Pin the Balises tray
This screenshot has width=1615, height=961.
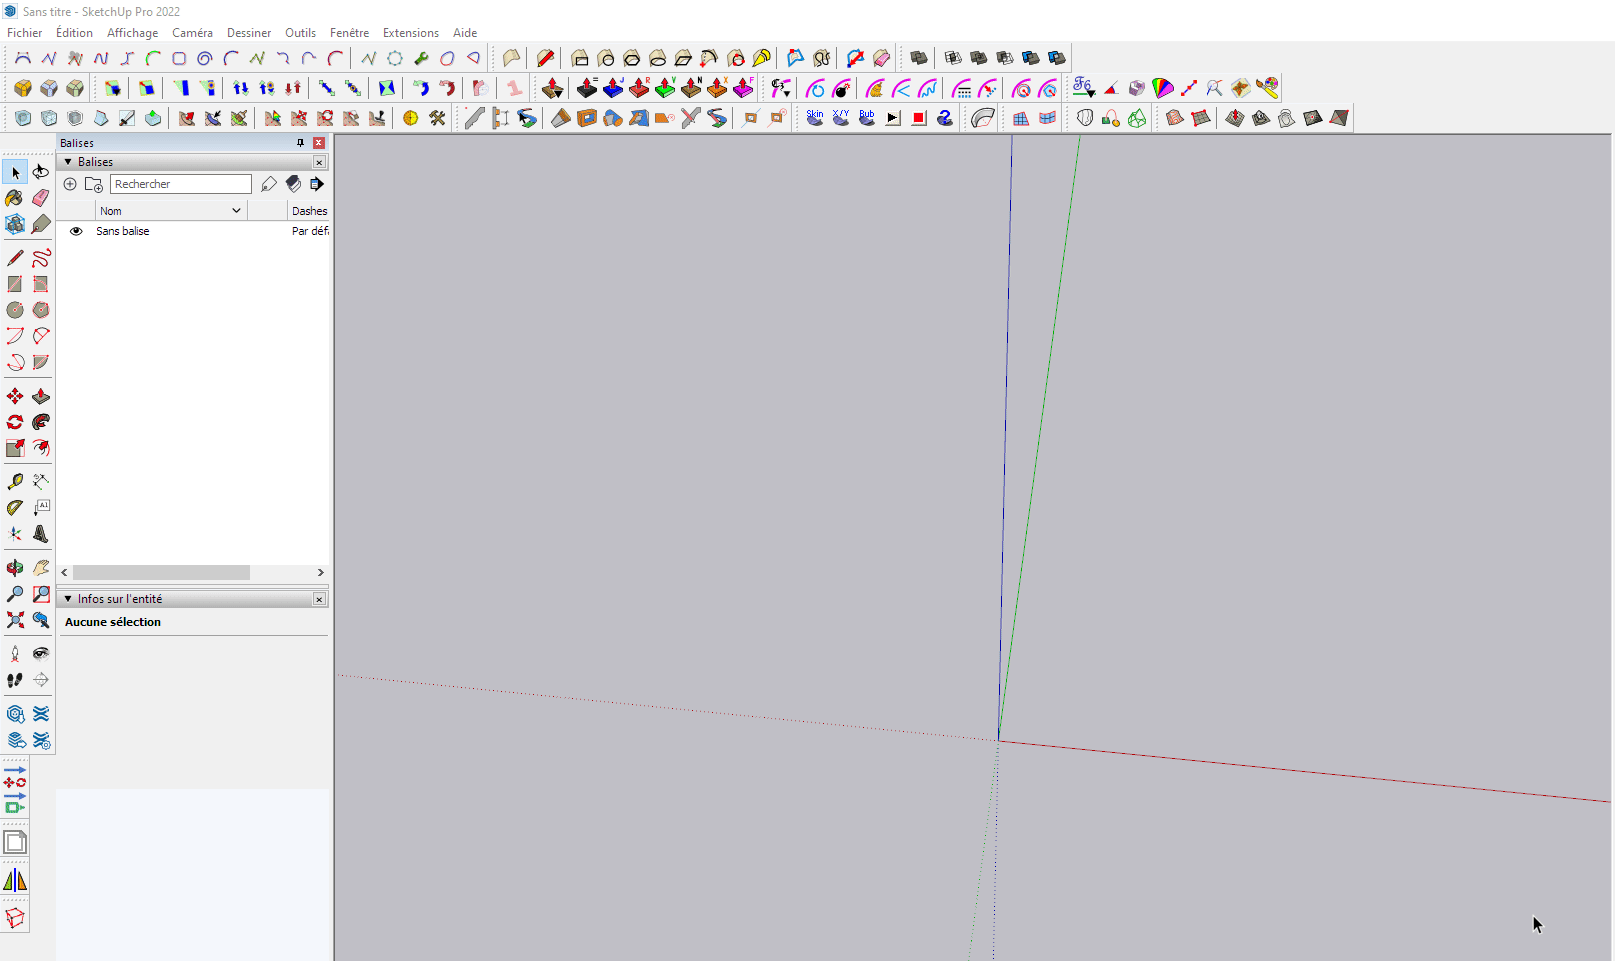click(300, 143)
